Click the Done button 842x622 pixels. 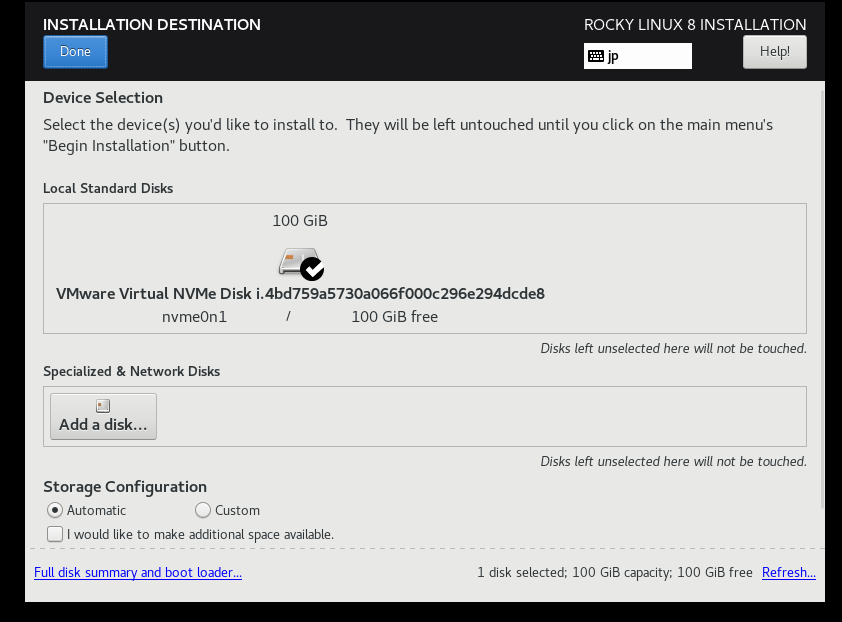tap(75, 52)
